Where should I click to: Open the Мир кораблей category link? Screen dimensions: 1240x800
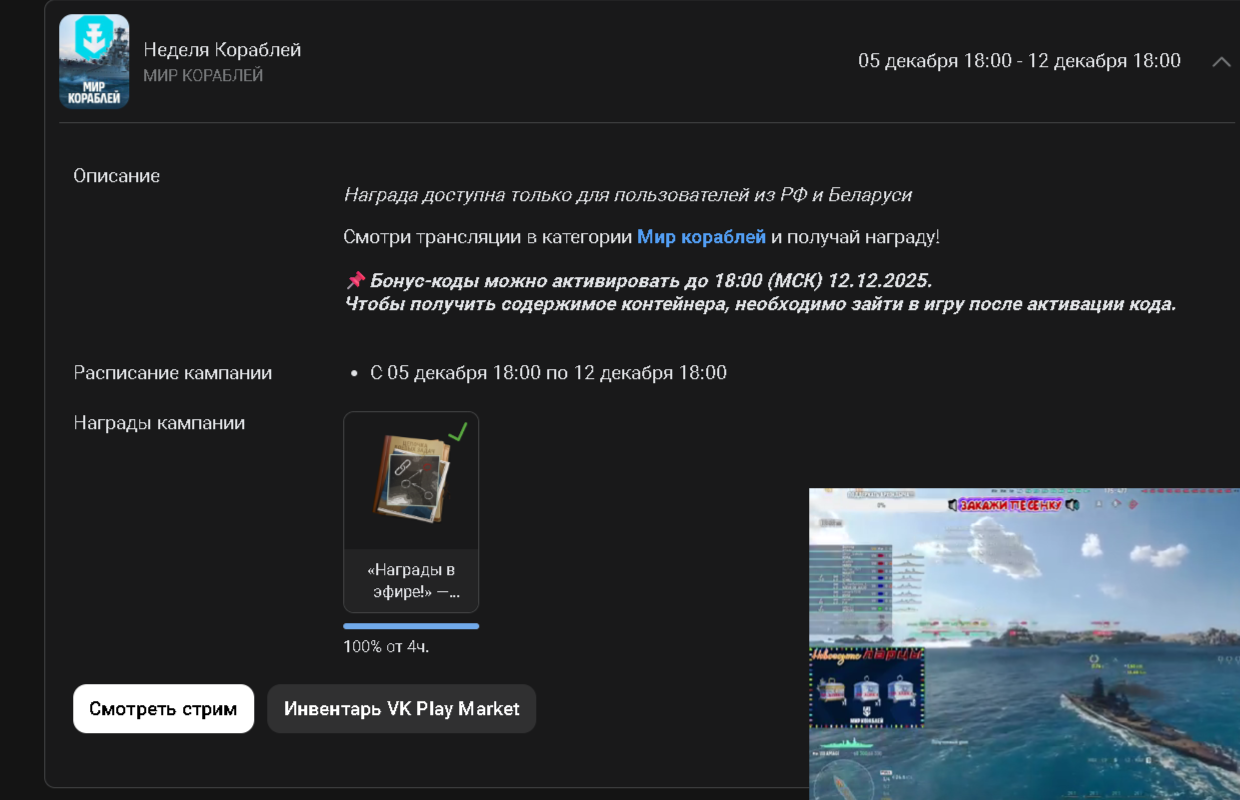click(x=701, y=237)
